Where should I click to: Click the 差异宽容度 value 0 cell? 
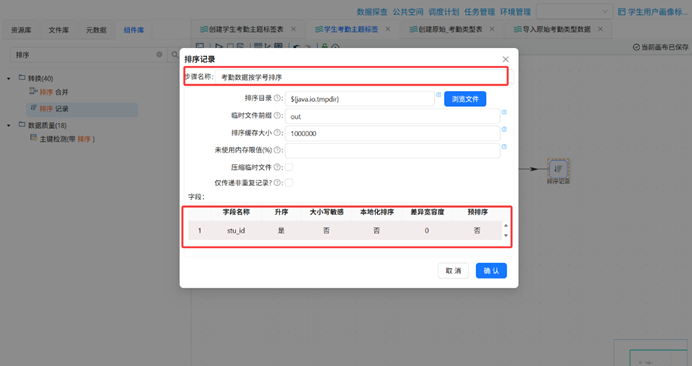(427, 230)
